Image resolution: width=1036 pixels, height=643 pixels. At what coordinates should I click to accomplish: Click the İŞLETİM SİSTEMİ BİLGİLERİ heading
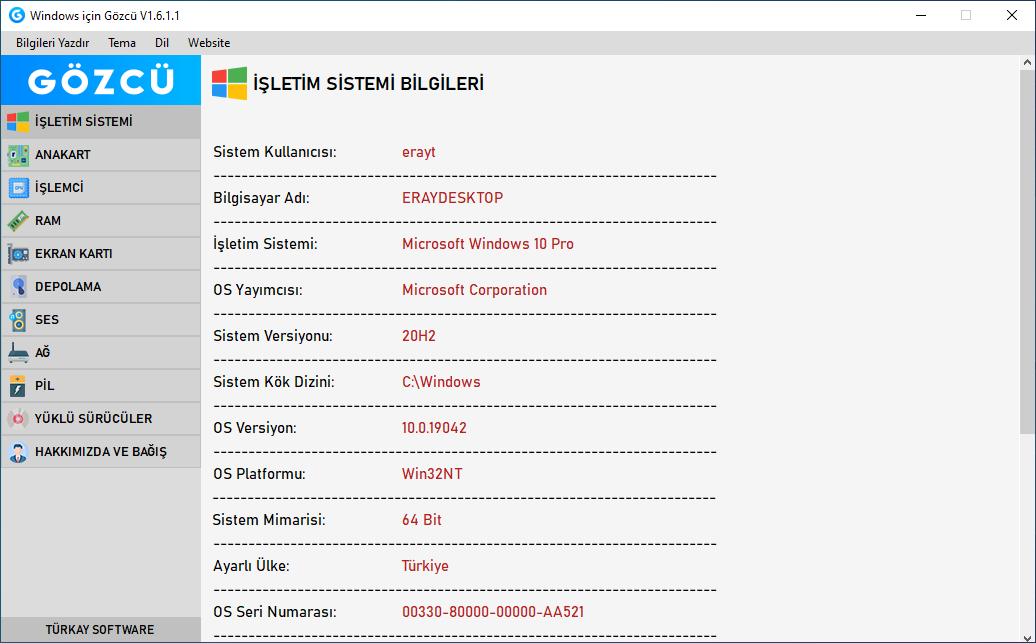pyautogui.click(x=369, y=84)
